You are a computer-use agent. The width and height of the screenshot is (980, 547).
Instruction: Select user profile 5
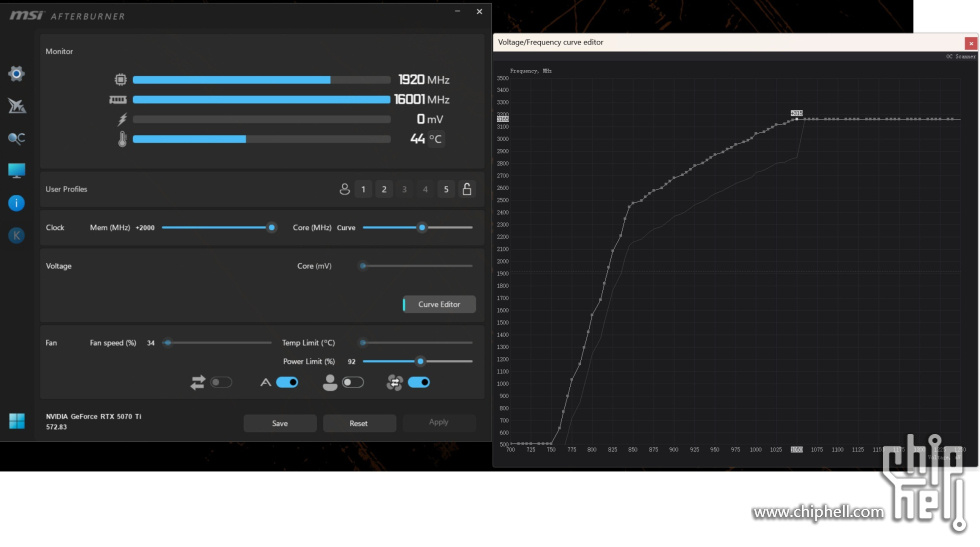tap(446, 189)
